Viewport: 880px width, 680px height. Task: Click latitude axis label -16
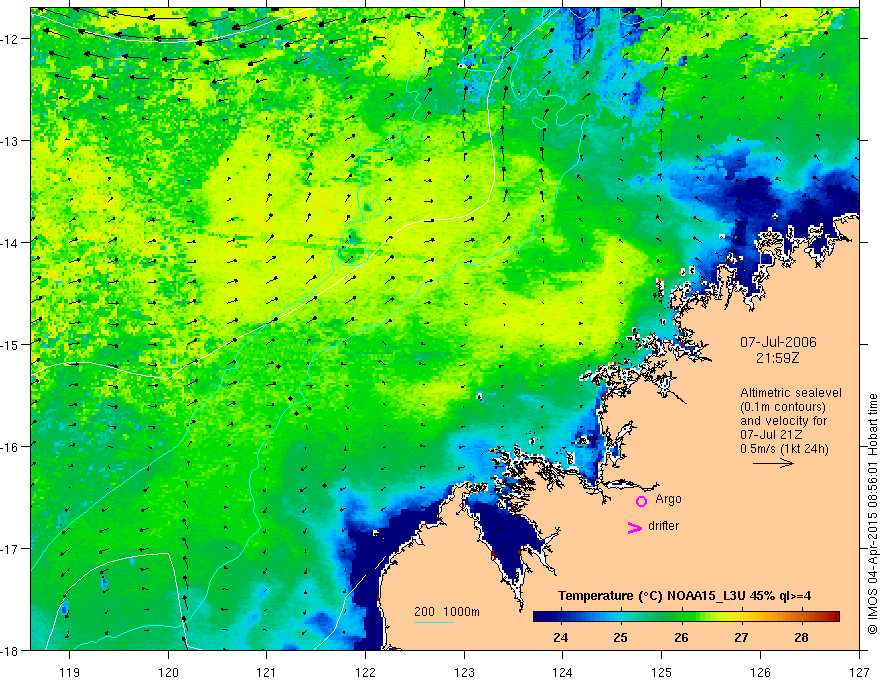[x=10, y=447]
